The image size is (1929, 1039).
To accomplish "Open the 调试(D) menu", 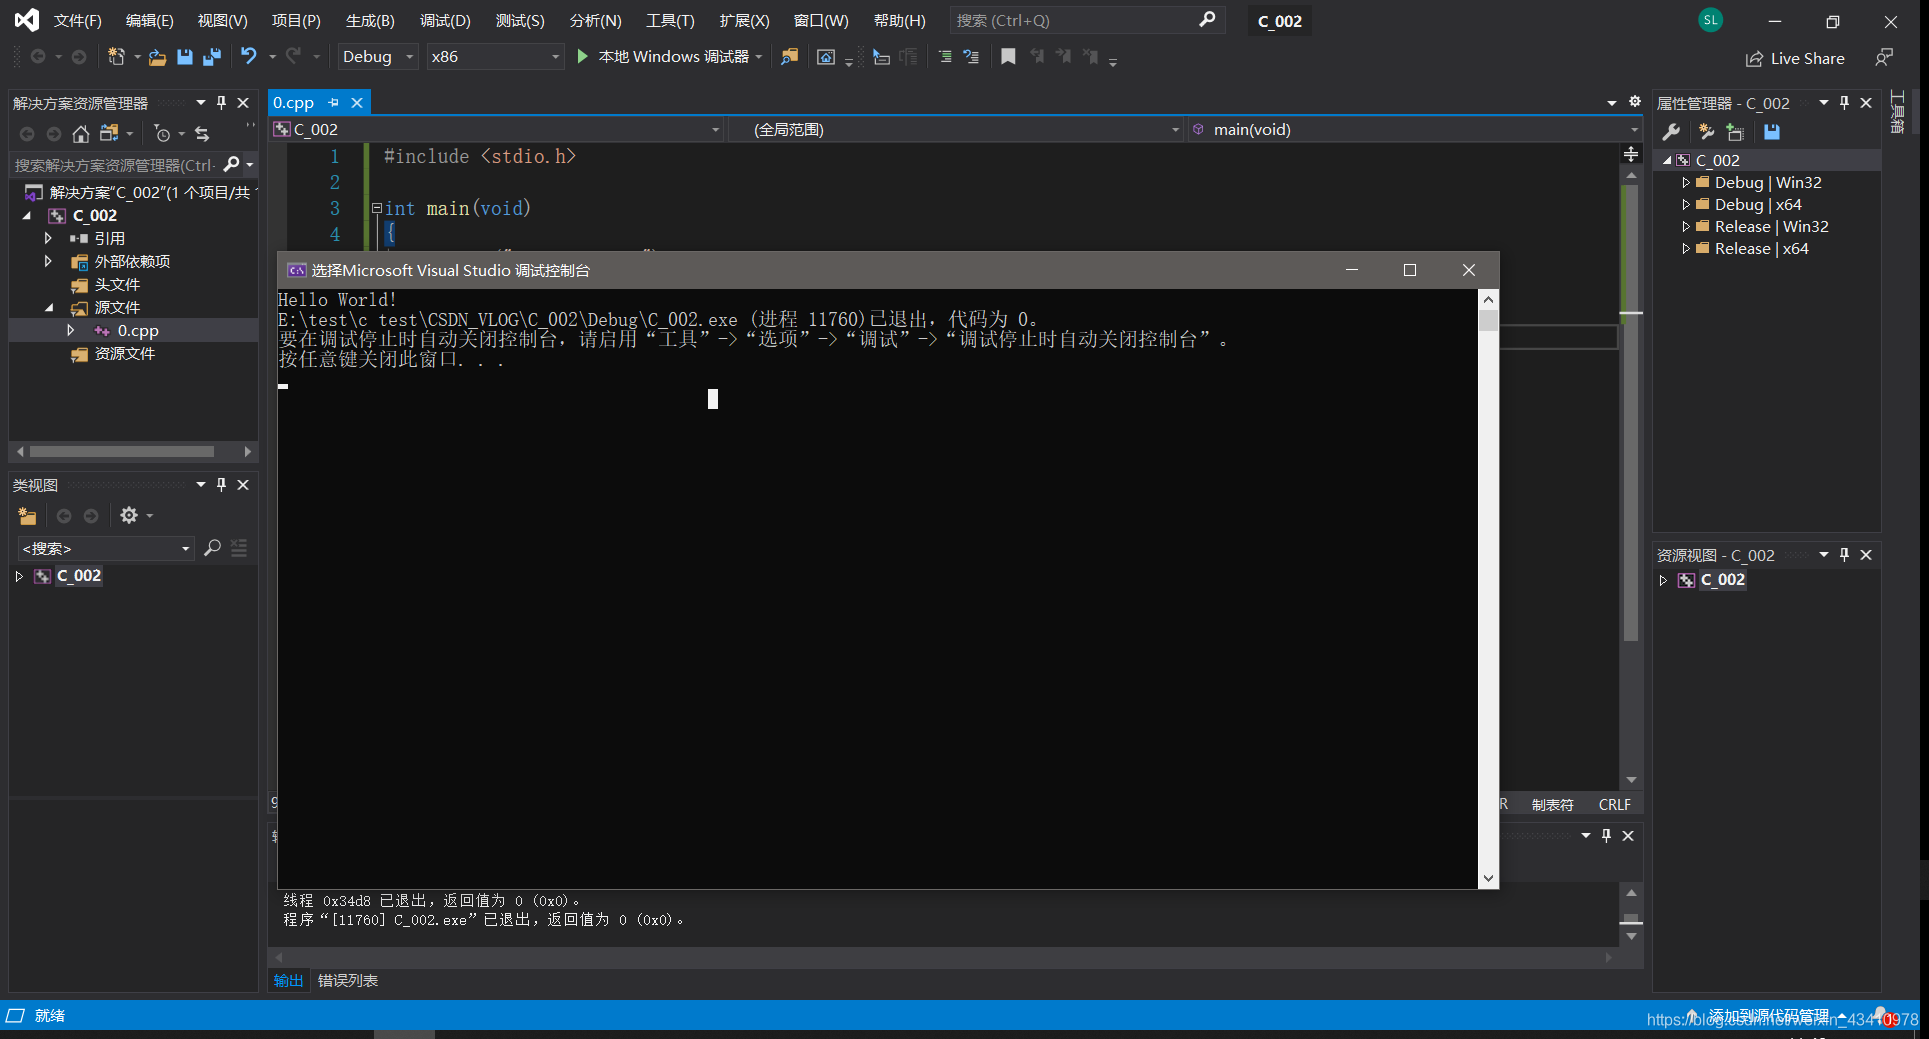I will coord(445,20).
